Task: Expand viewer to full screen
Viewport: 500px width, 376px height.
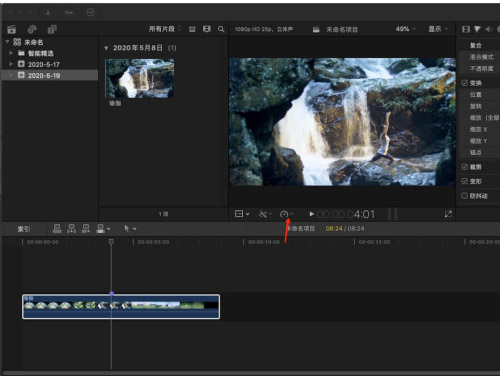Action: [x=448, y=214]
